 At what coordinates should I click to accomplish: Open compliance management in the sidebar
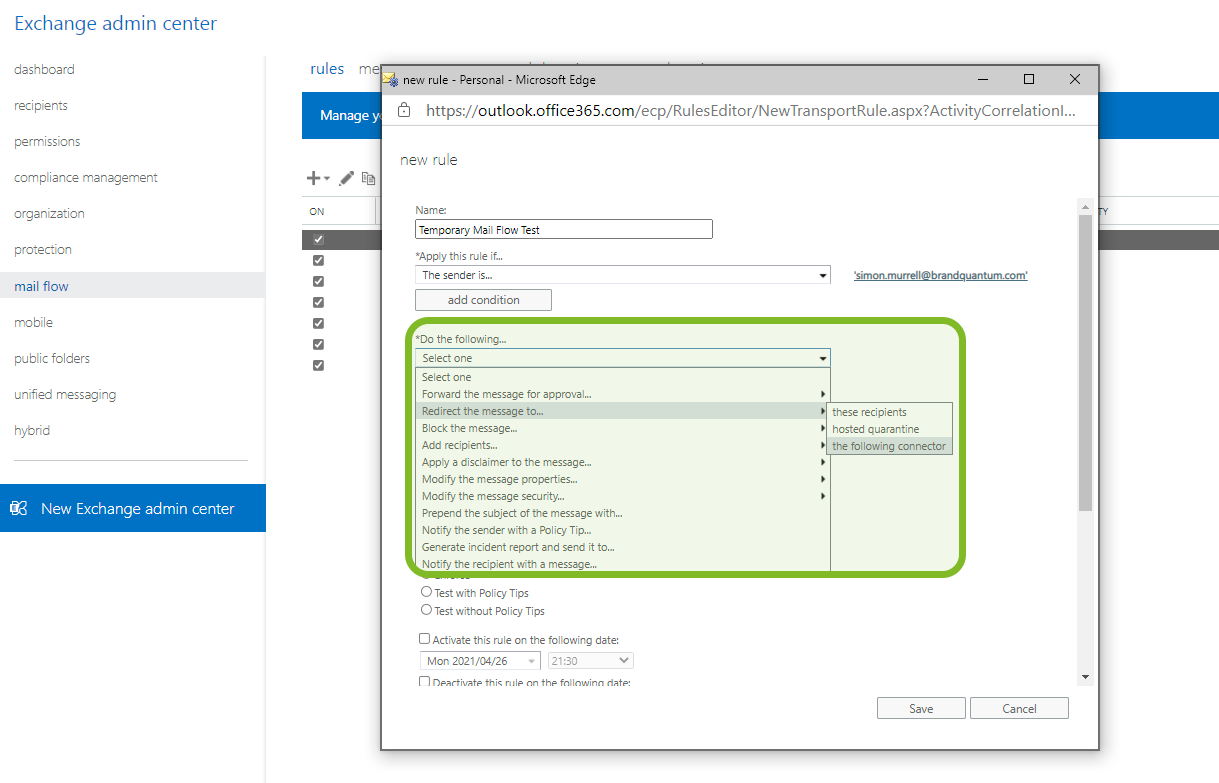coord(86,177)
